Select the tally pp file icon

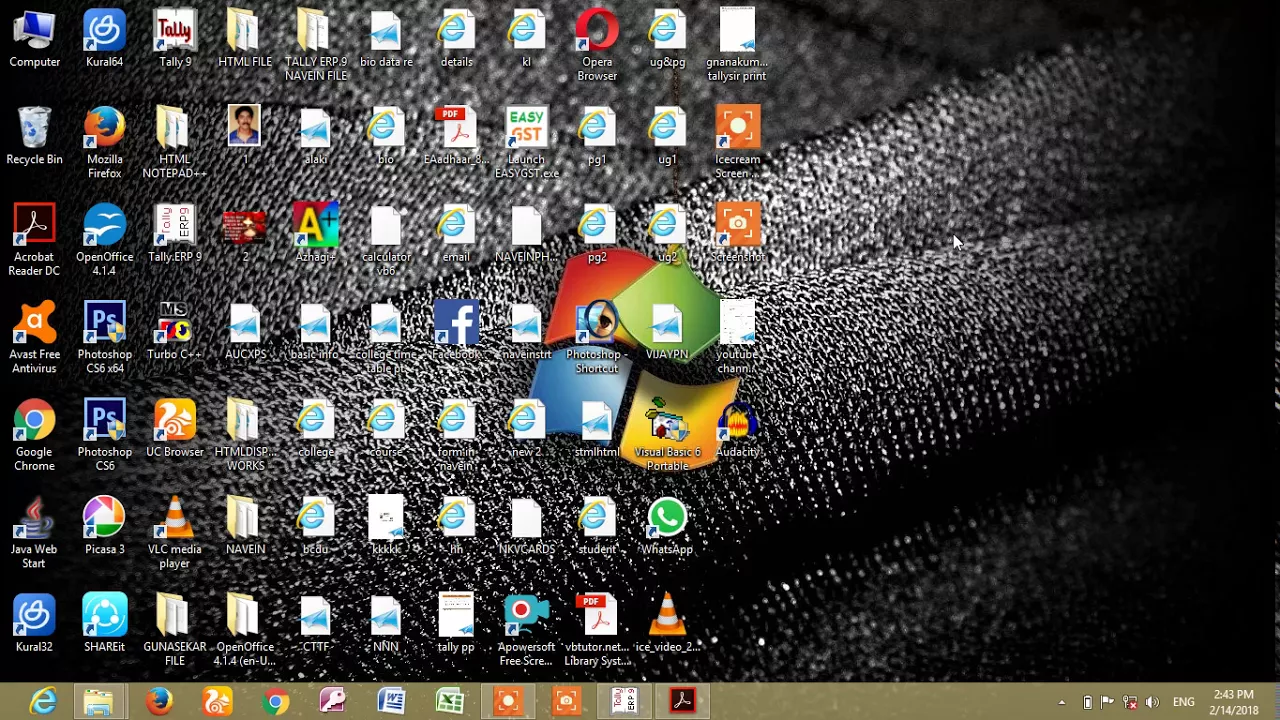click(x=456, y=624)
